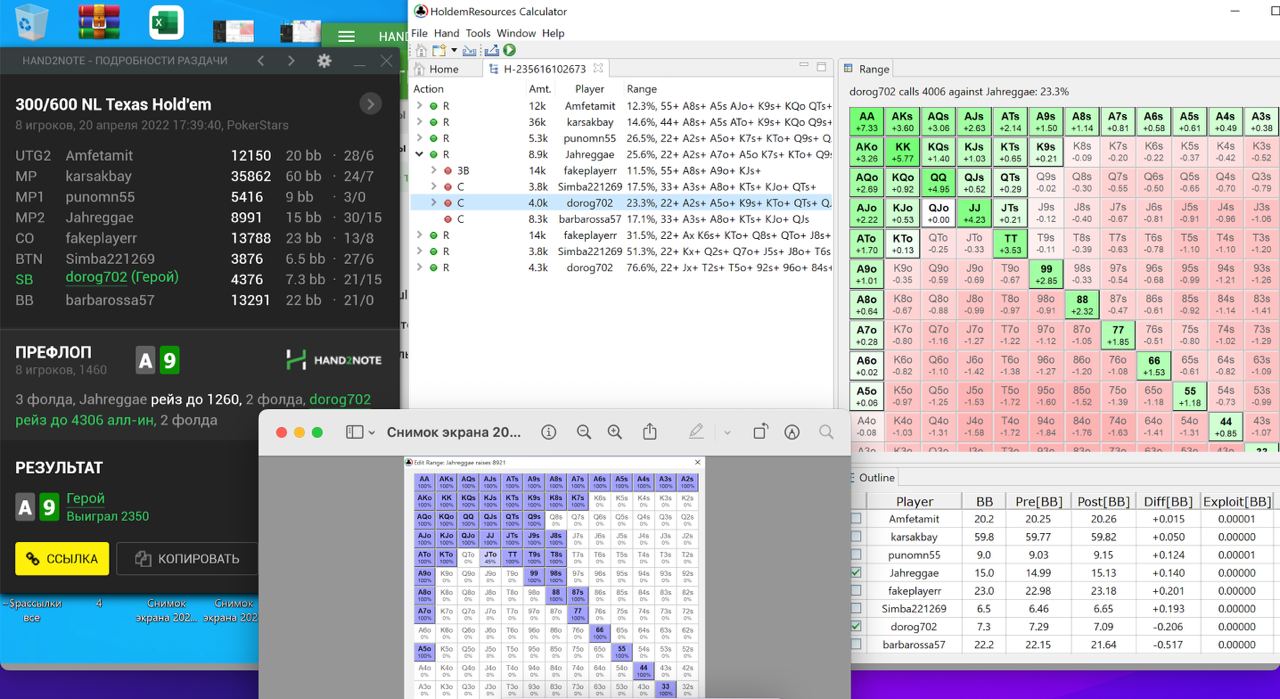Zoom out in the Preview window

pos(584,432)
